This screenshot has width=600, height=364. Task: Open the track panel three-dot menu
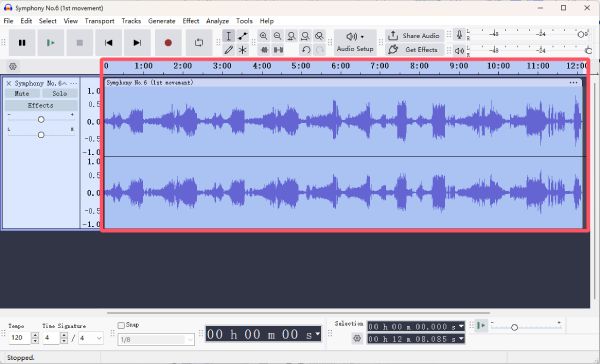click(x=73, y=83)
